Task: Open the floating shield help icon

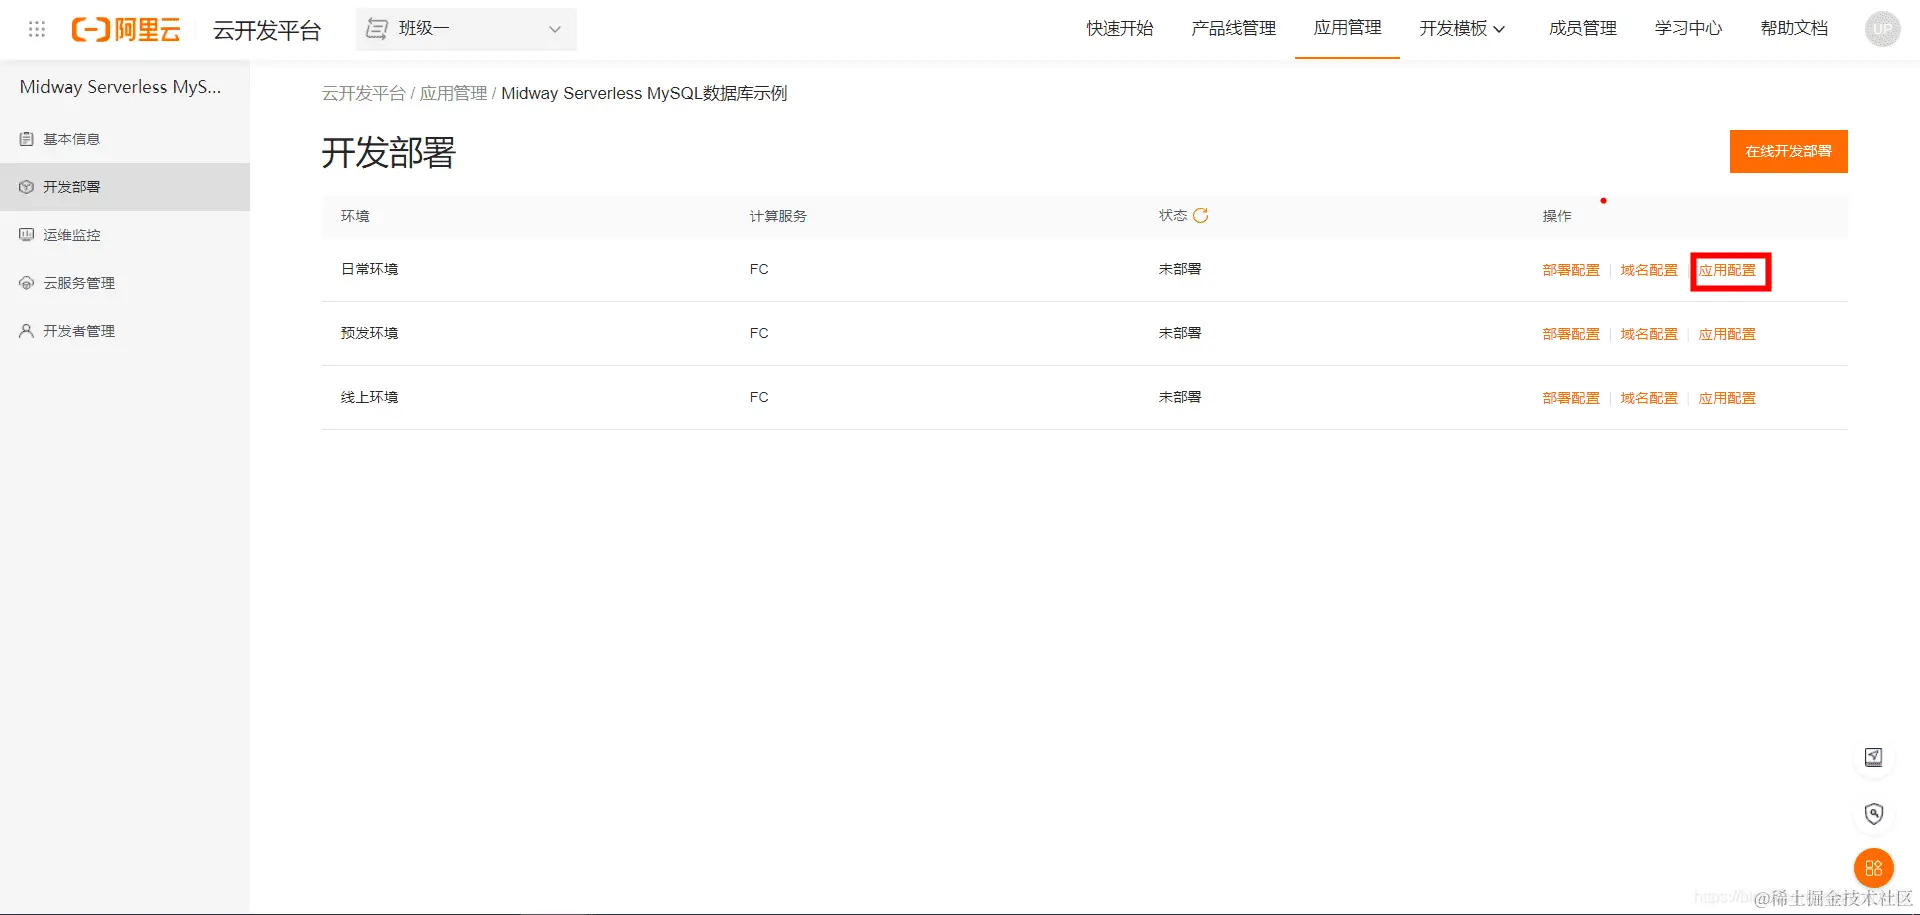Action: coord(1874,813)
